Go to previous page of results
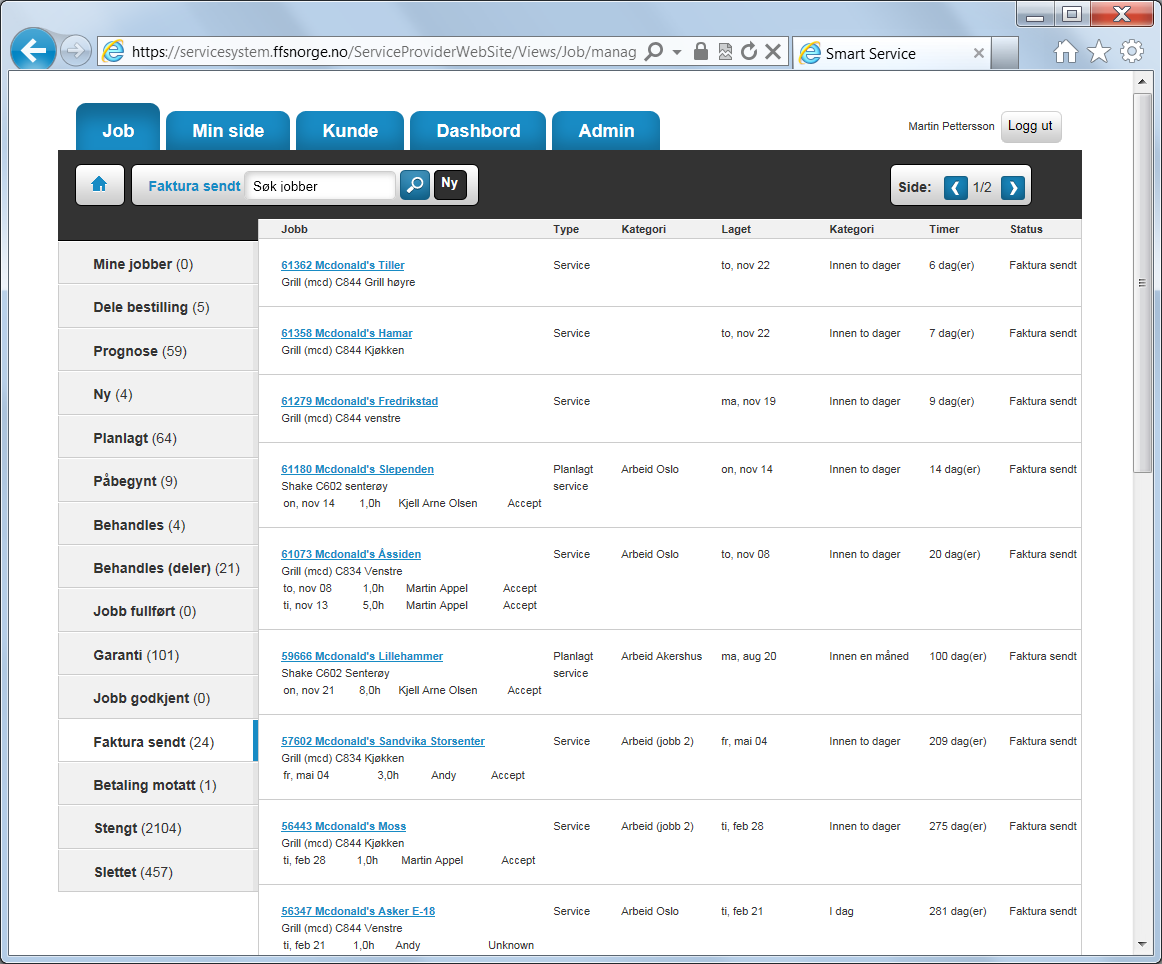This screenshot has width=1162, height=964. point(955,187)
